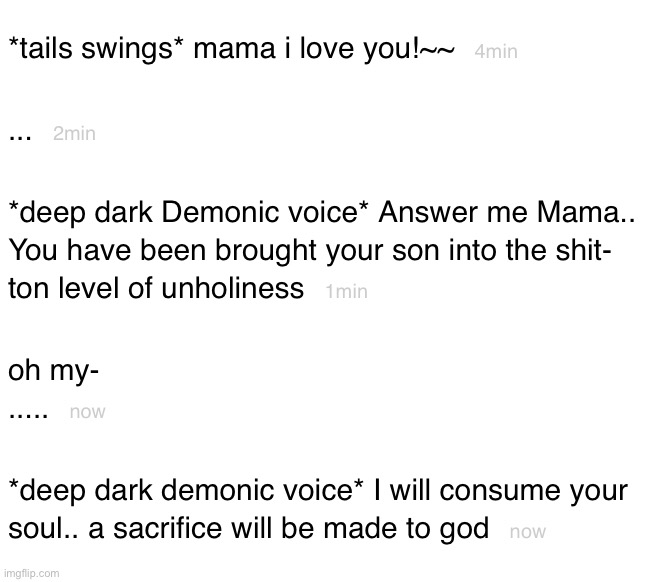This screenshot has width=670, height=582.
Task: Click the word 'unholiness'
Action: coord(232,288)
